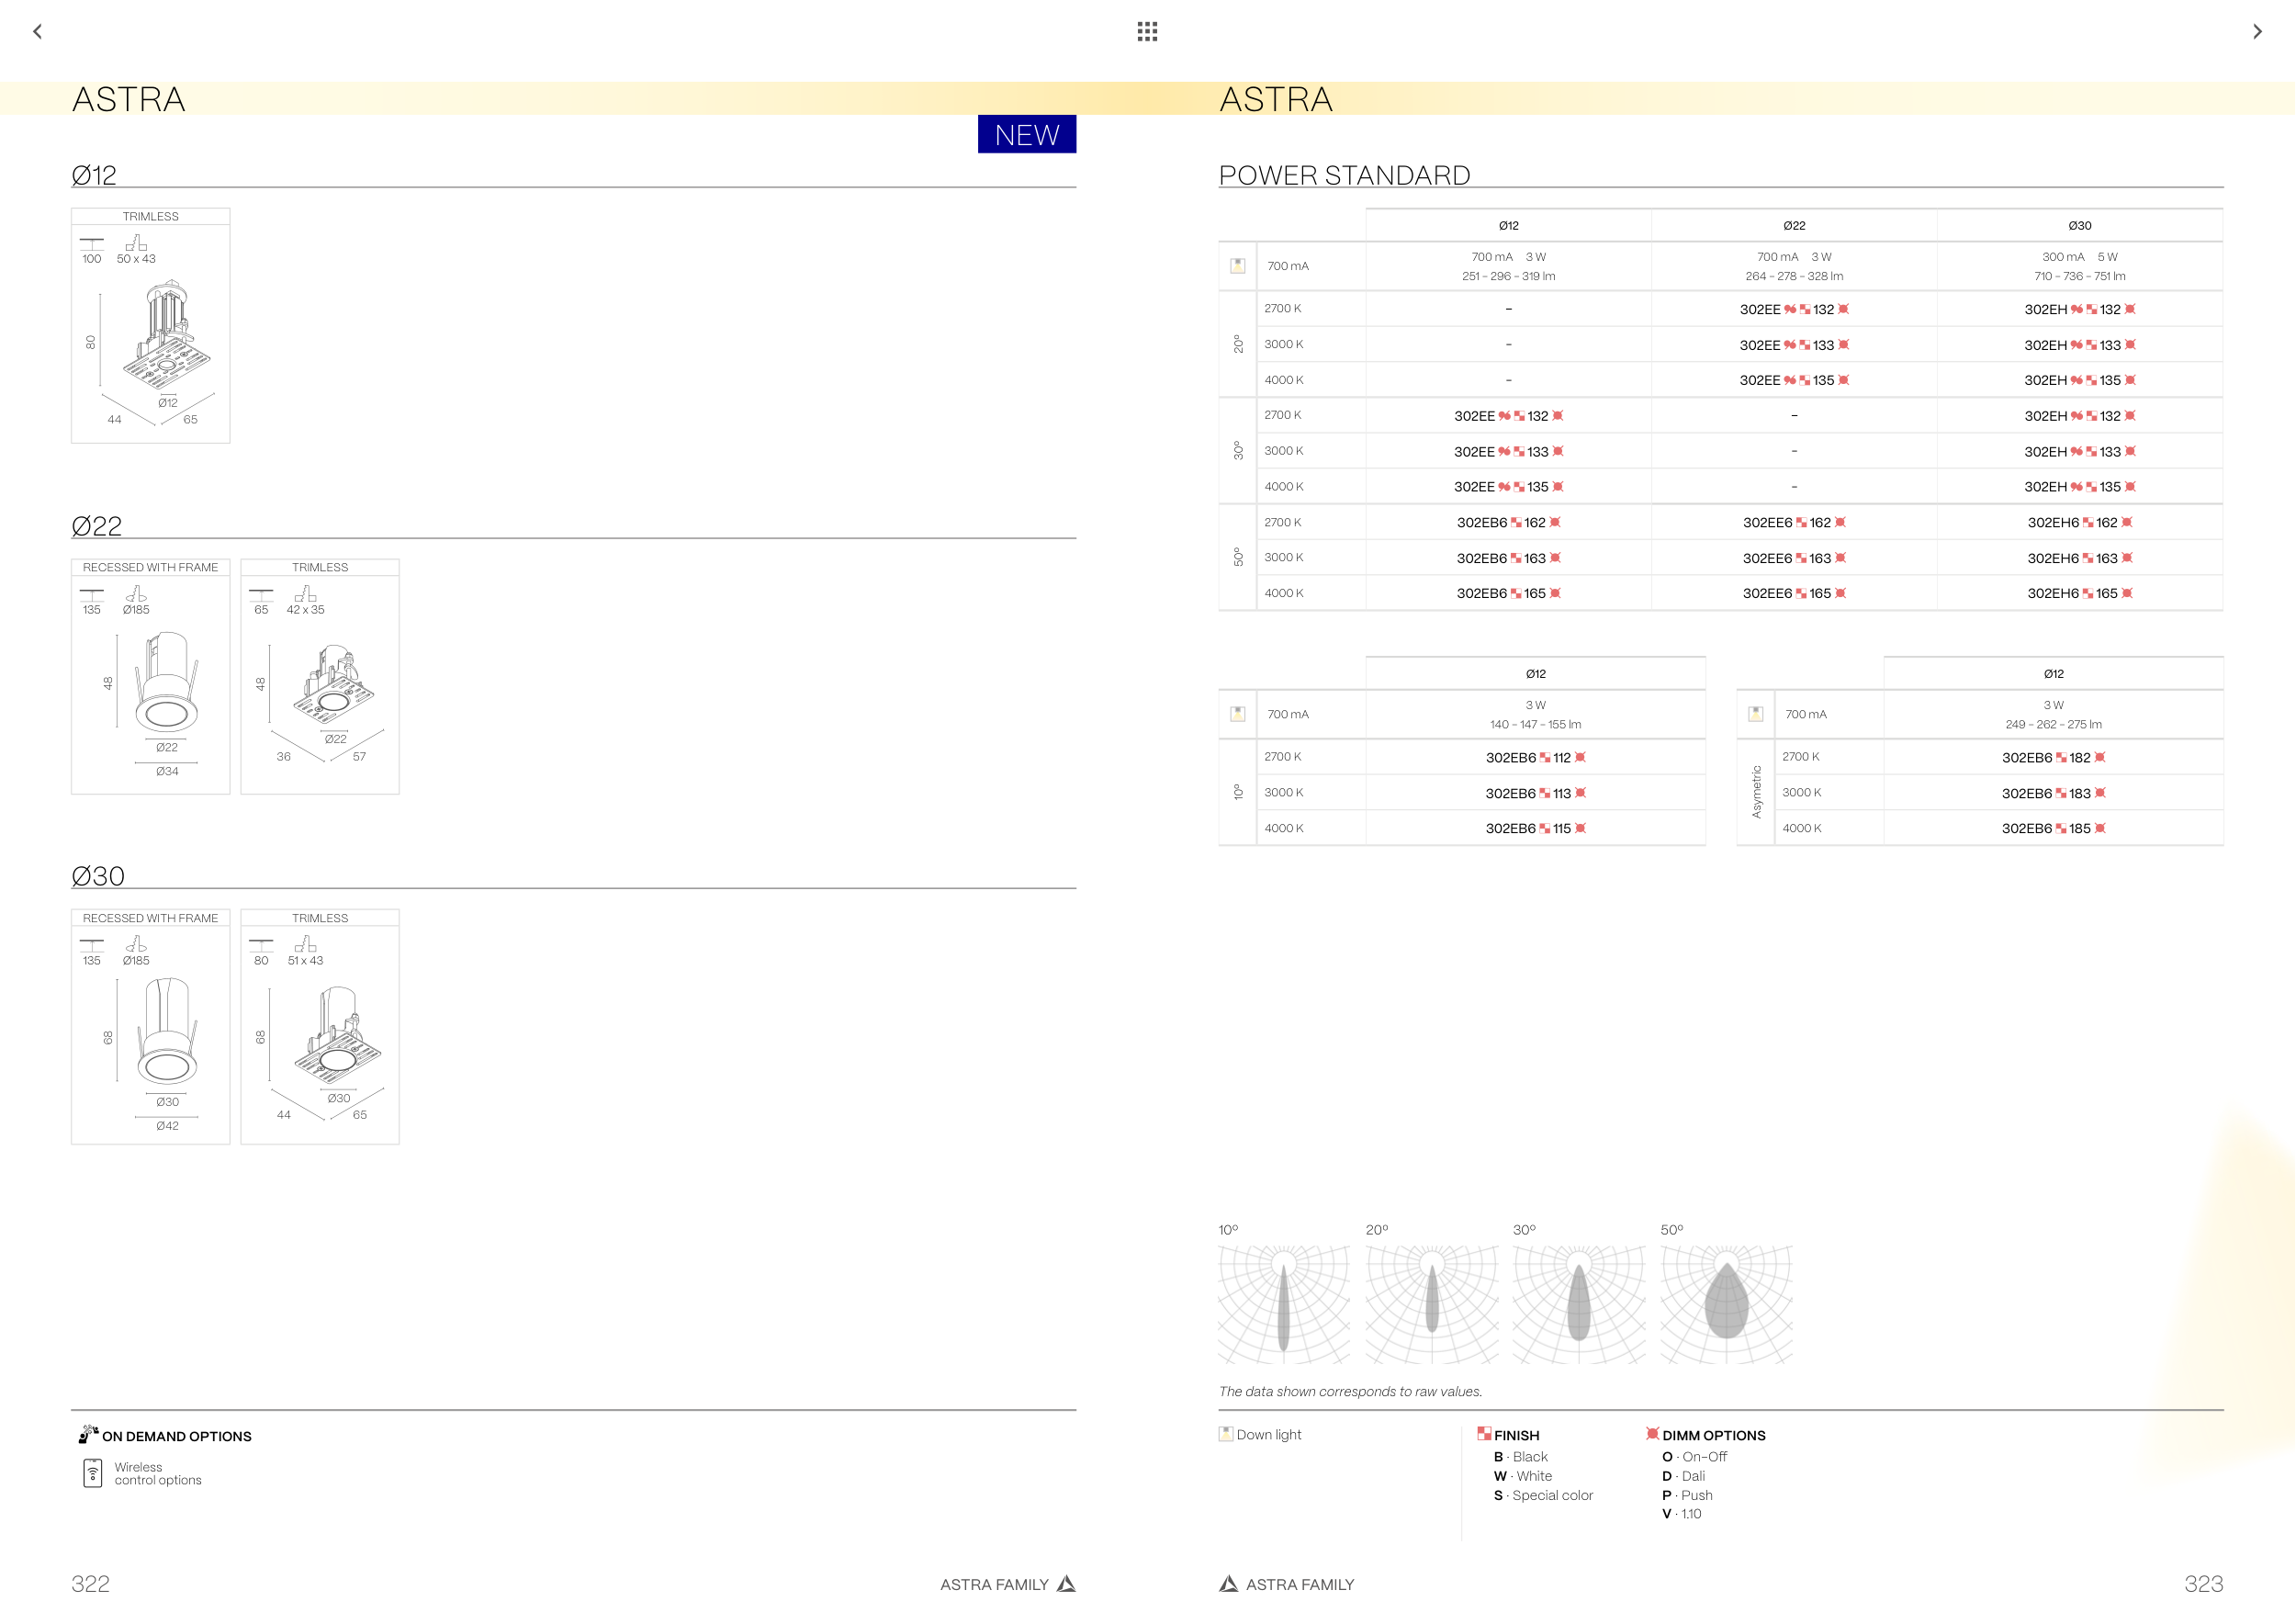Click the Down light legend icon
Screen dimensions: 2296x1624
1226,1434
